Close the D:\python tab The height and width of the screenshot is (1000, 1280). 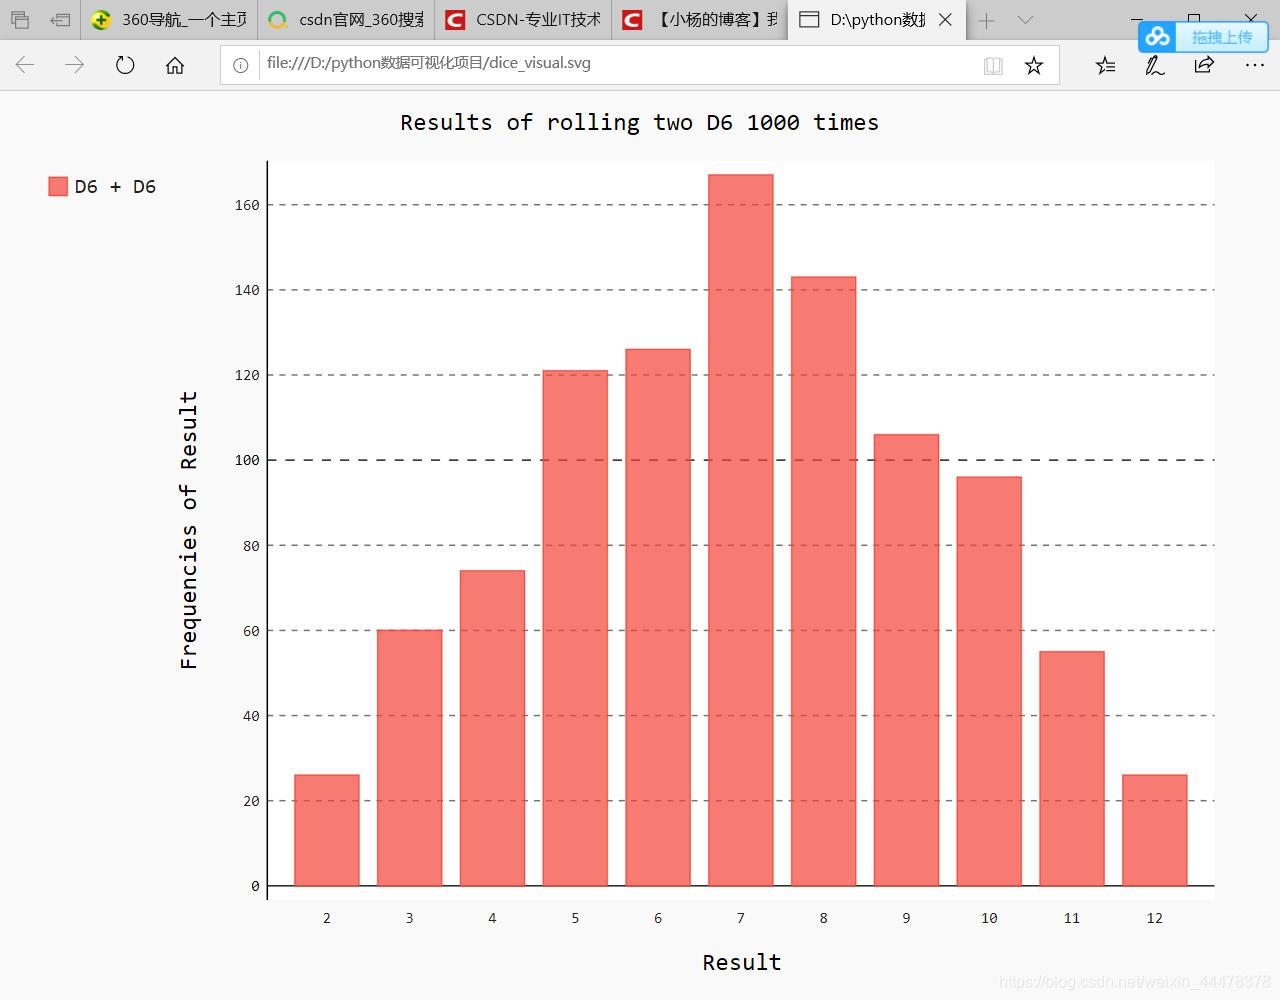pyautogui.click(x=945, y=20)
